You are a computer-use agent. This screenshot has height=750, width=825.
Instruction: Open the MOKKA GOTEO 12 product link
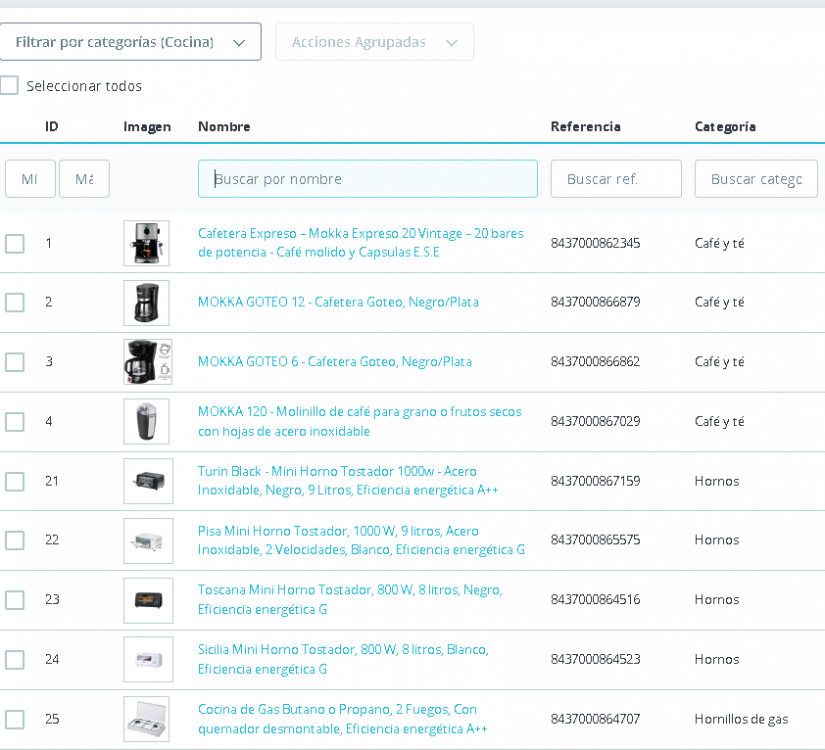[x=338, y=302]
